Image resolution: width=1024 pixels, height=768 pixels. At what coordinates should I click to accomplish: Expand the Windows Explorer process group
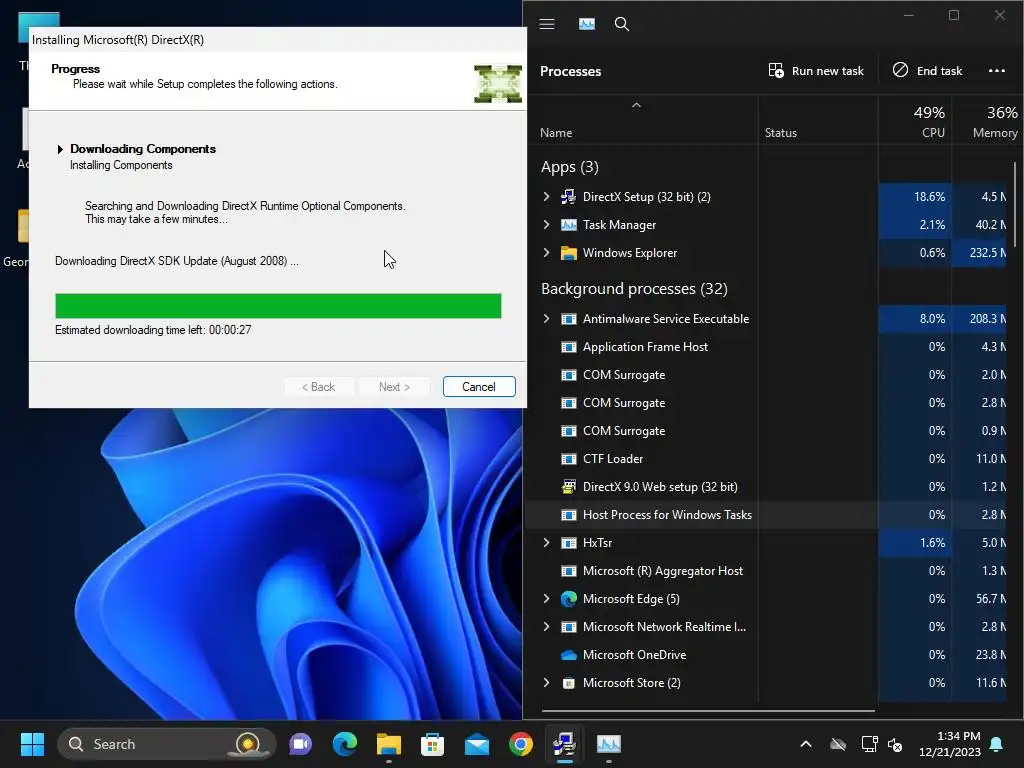(x=547, y=253)
